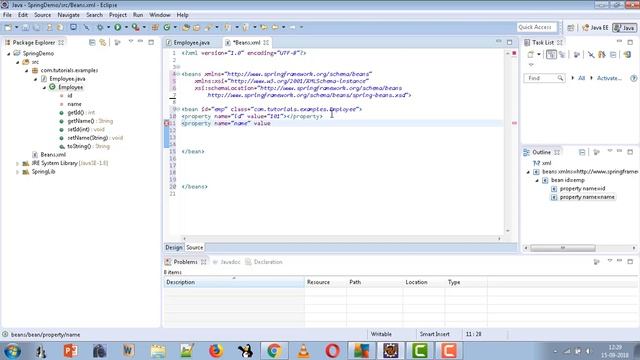Open Firefox from the taskbar
Image resolution: width=640 pixels, height=360 pixels.
[216, 351]
